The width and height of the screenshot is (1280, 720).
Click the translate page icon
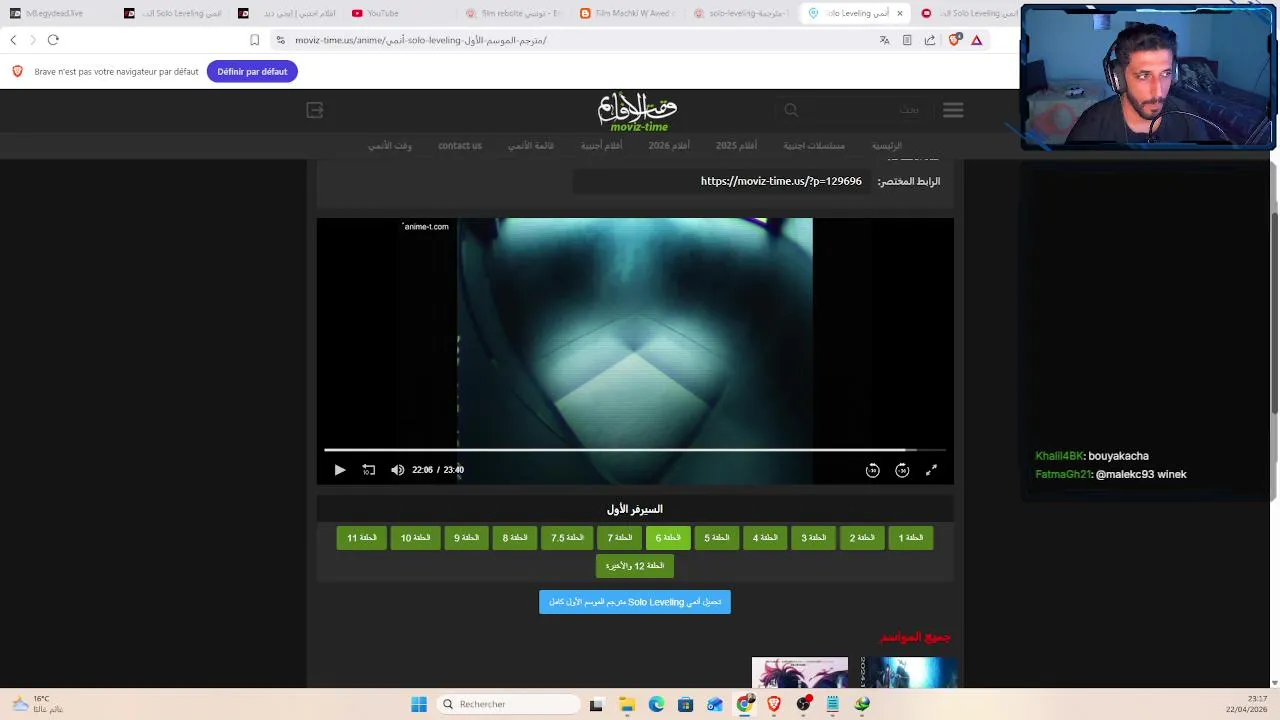(x=884, y=40)
